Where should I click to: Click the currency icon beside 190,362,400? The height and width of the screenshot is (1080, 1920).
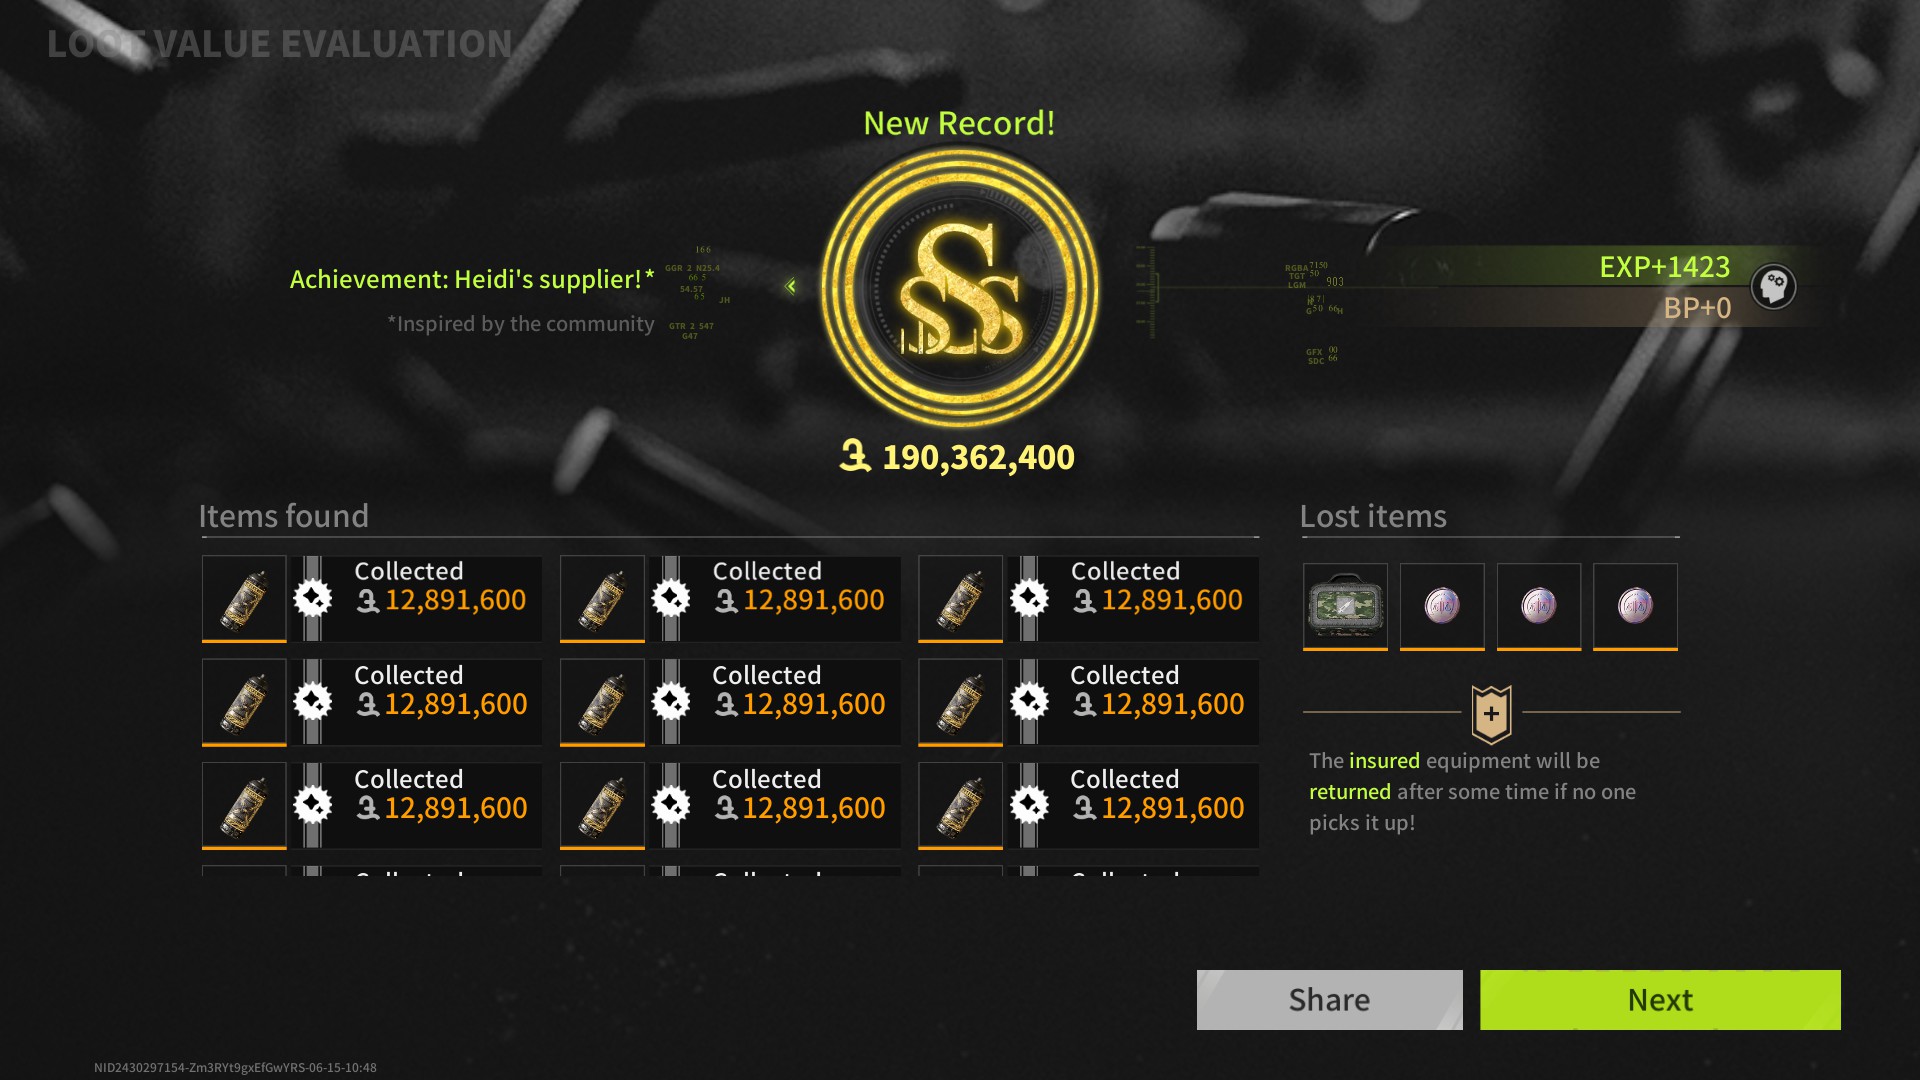click(x=855, y=456)
